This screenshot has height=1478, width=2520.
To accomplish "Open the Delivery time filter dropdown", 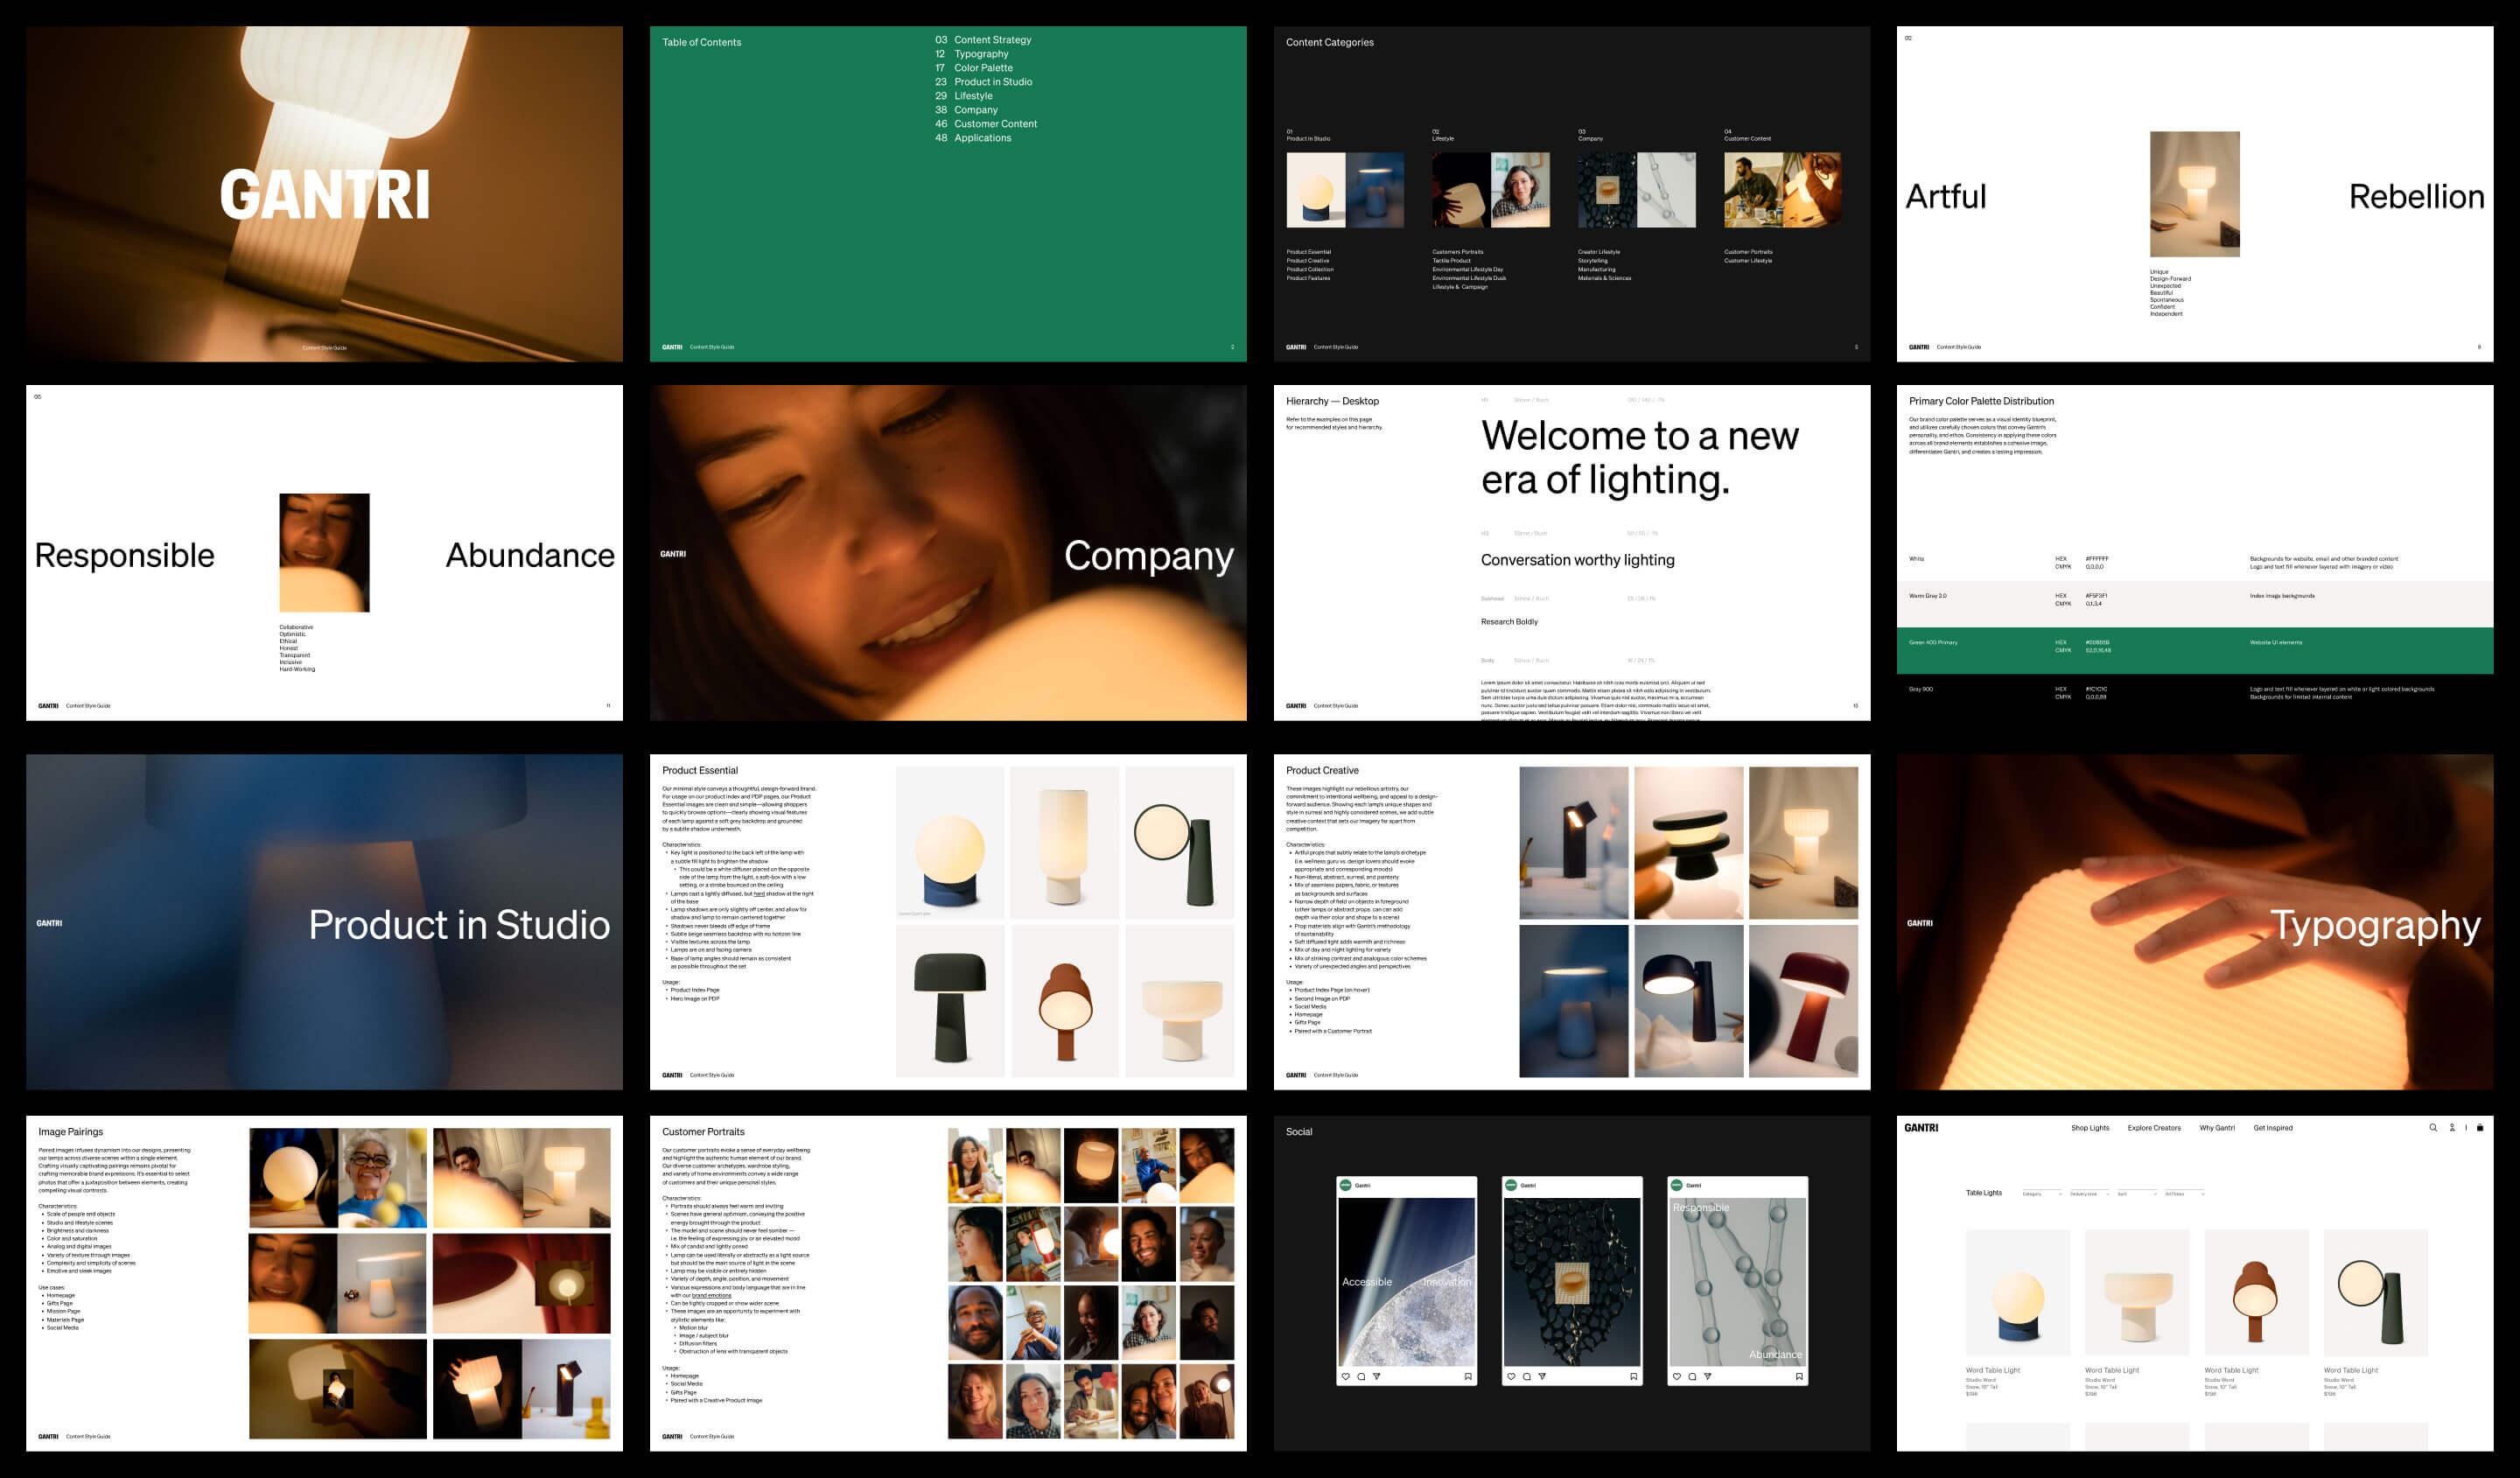I will click(2089, 1194).
